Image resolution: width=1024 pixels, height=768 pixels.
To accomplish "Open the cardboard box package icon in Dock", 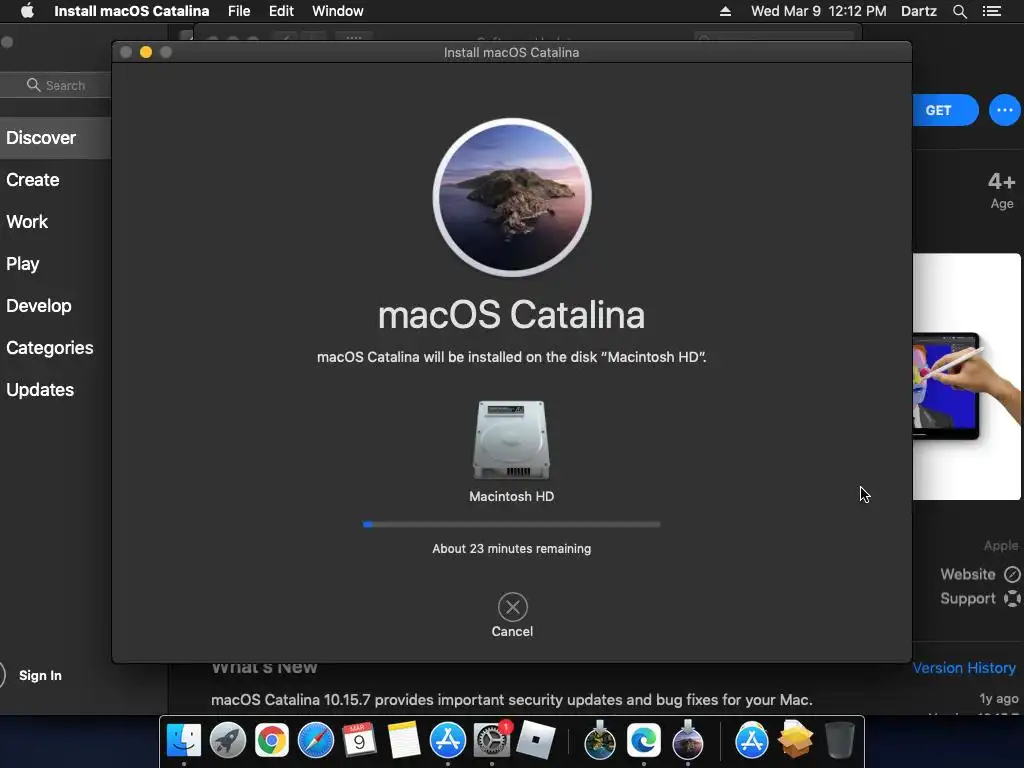I will point(795,739).
